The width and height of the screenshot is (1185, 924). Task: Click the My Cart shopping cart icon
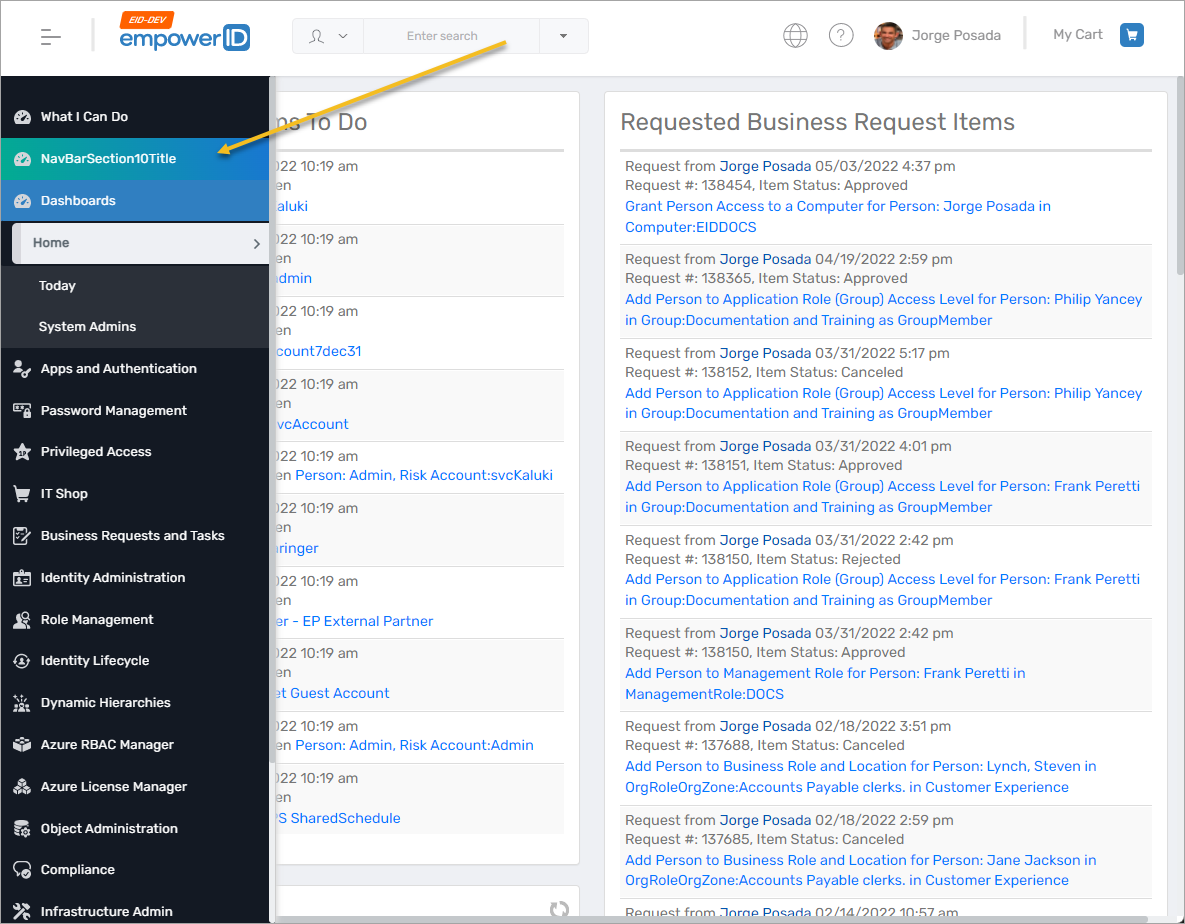point(1131,34)
